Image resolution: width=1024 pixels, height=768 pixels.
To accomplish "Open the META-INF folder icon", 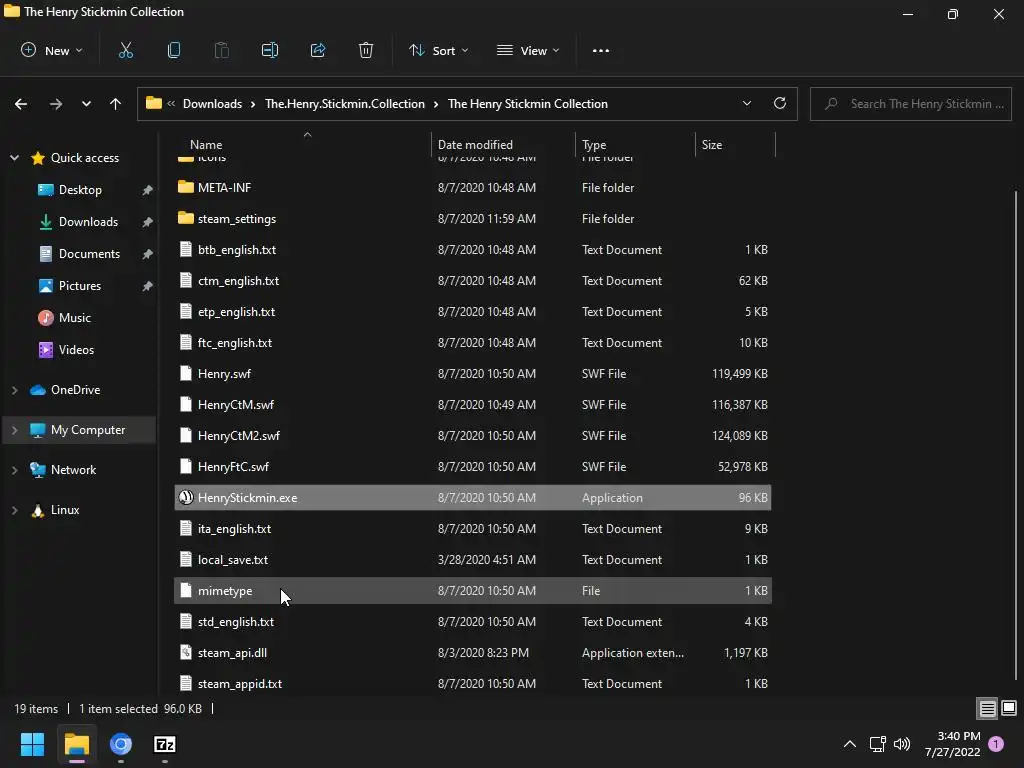I will (x=186, y=187).
